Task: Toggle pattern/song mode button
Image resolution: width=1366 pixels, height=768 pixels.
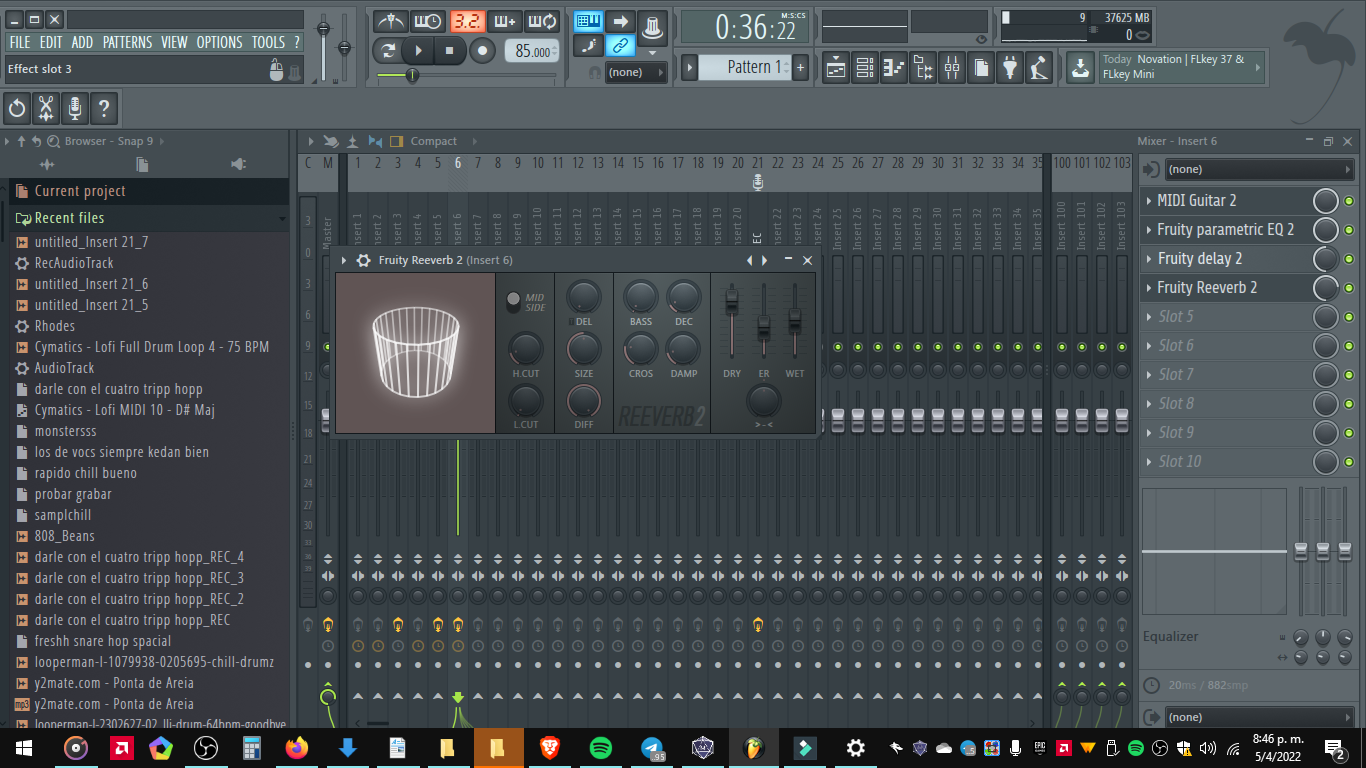Action: 389,51
